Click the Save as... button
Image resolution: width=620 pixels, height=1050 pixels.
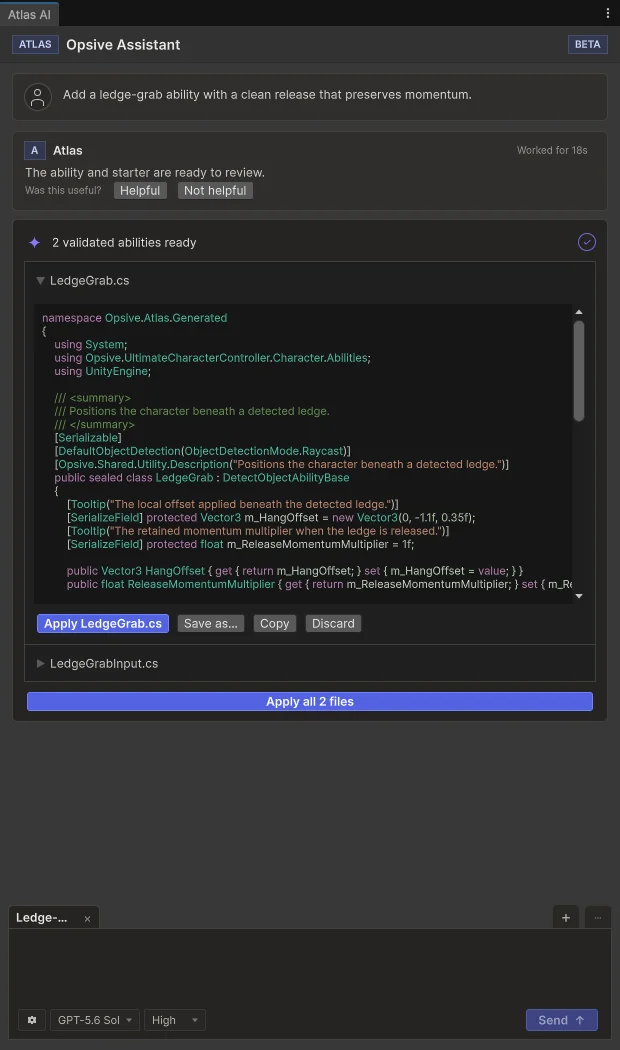point(211,623)
